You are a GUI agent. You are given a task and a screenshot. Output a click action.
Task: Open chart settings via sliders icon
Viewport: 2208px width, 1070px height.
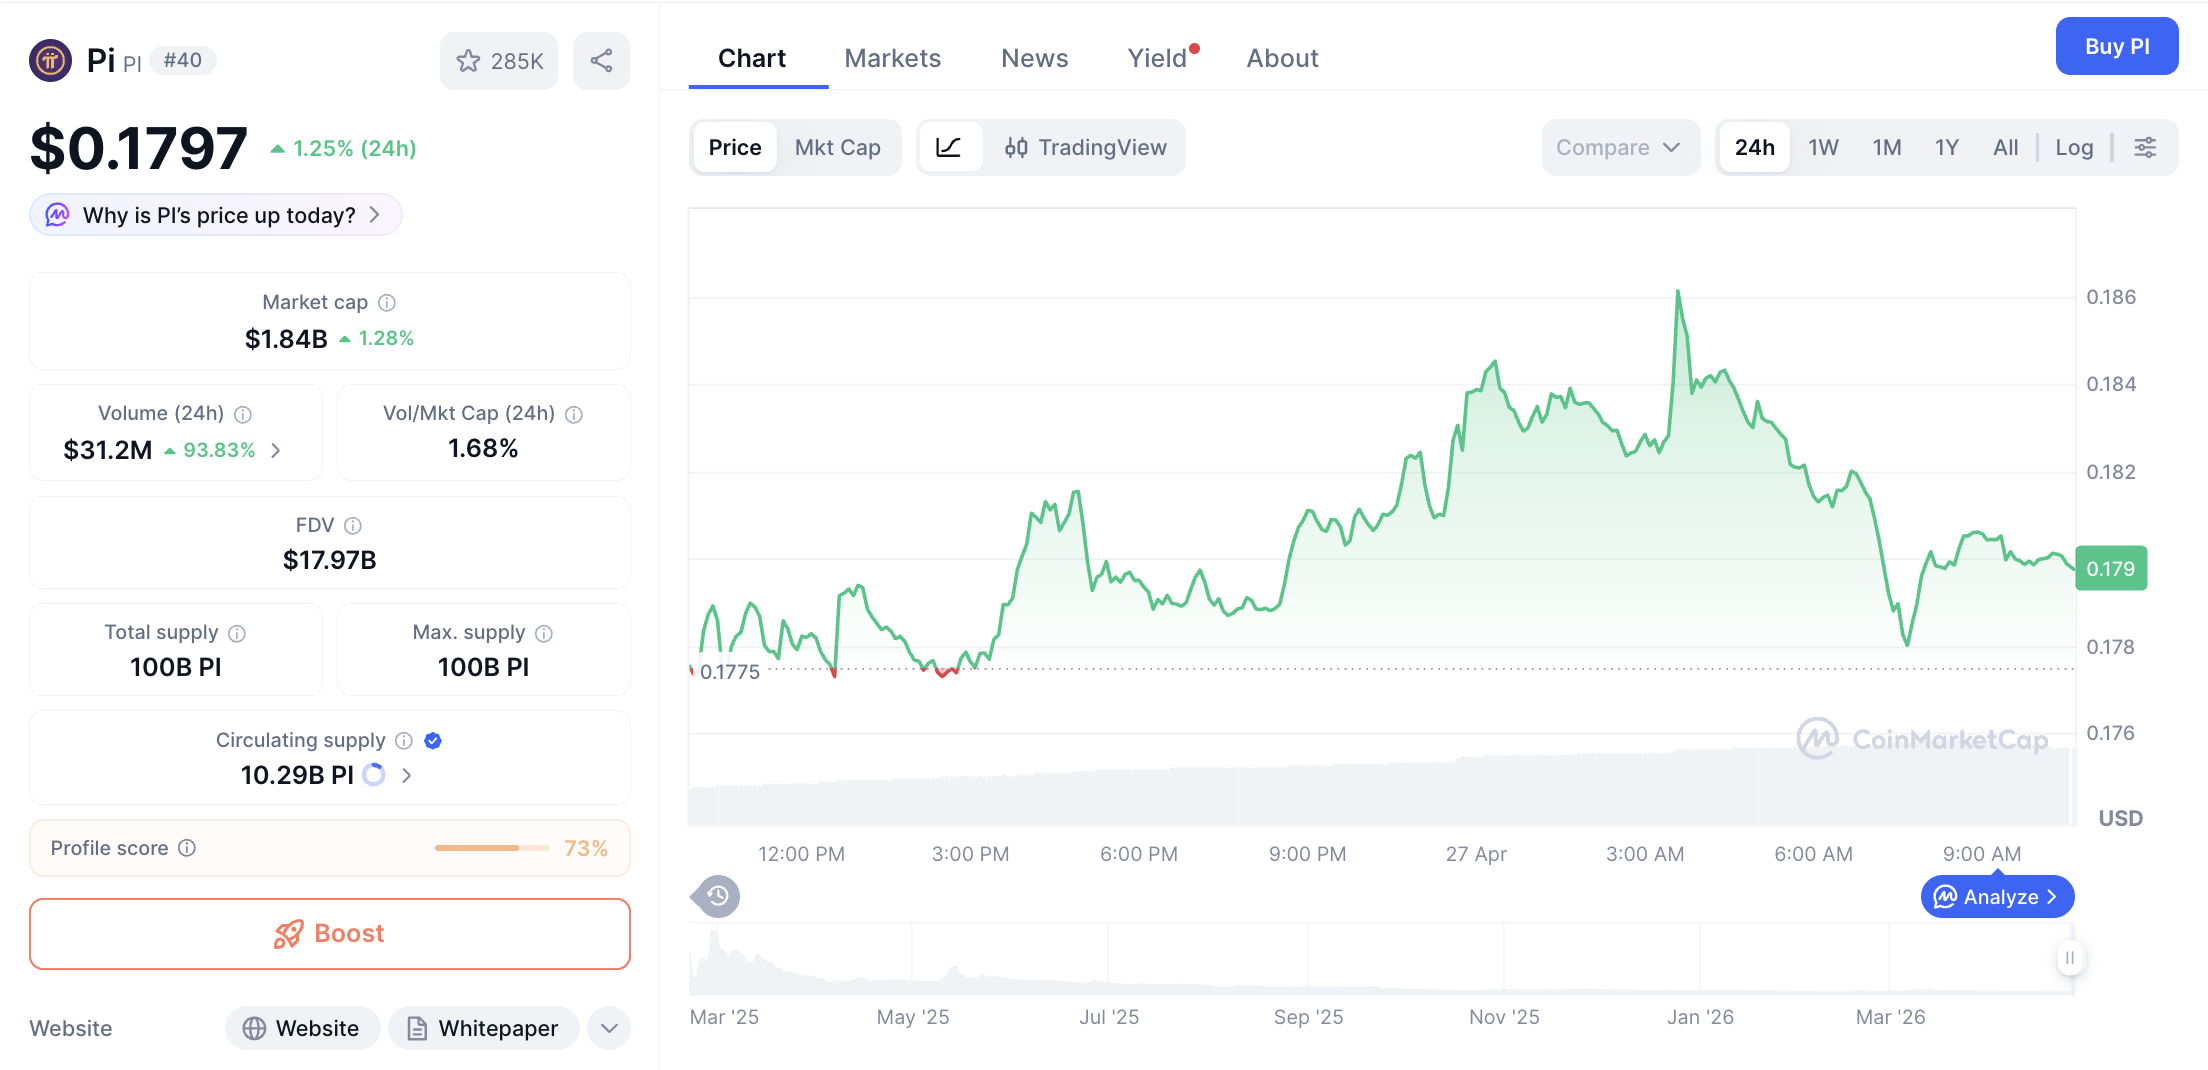2146,147
